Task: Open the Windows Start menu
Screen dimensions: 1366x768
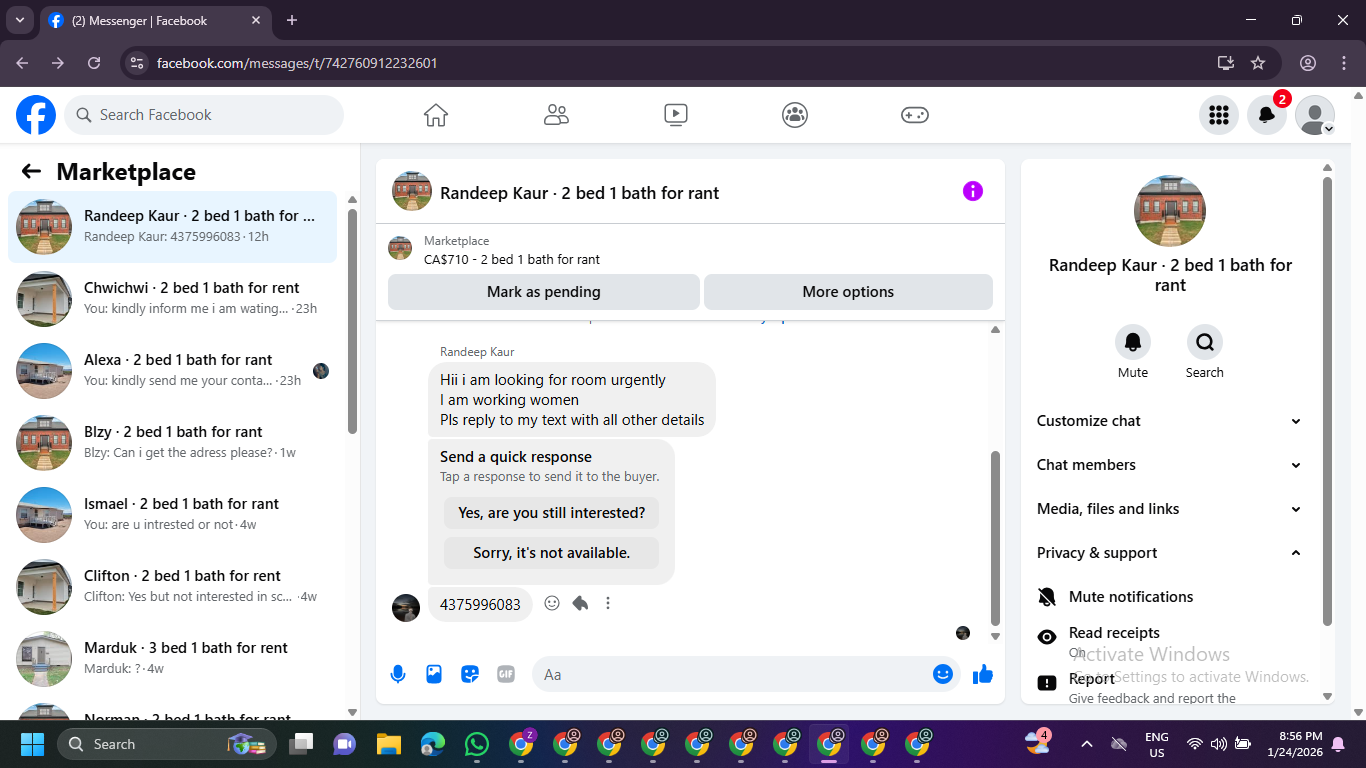Action: click(x=33, y=744)
